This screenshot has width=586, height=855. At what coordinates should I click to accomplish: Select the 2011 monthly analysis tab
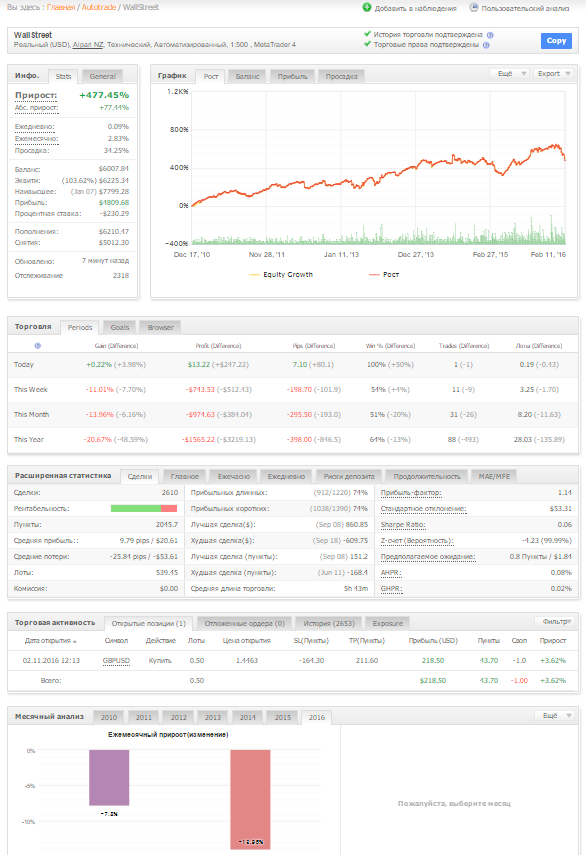tap(143, 717)
